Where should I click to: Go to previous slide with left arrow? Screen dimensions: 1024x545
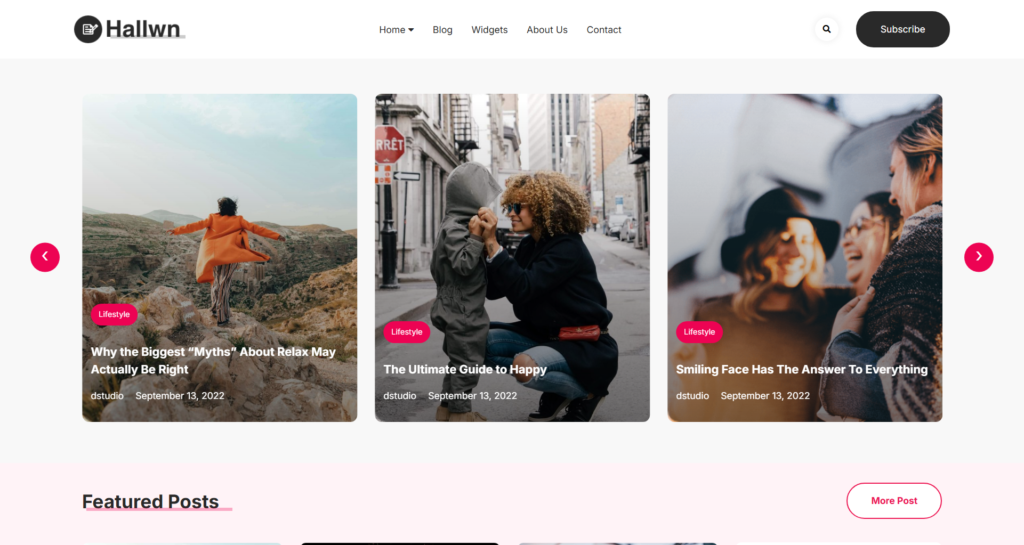point(45,257)
